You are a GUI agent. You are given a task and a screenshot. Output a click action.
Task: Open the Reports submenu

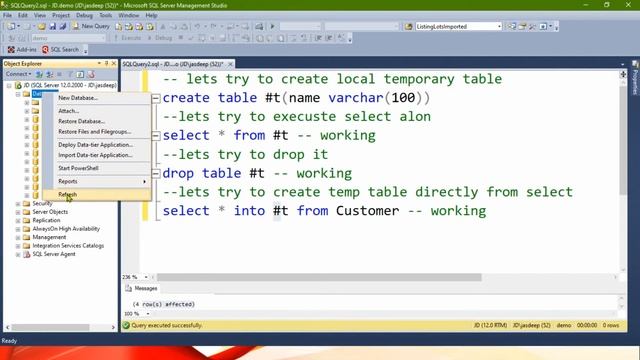[97, 181]
